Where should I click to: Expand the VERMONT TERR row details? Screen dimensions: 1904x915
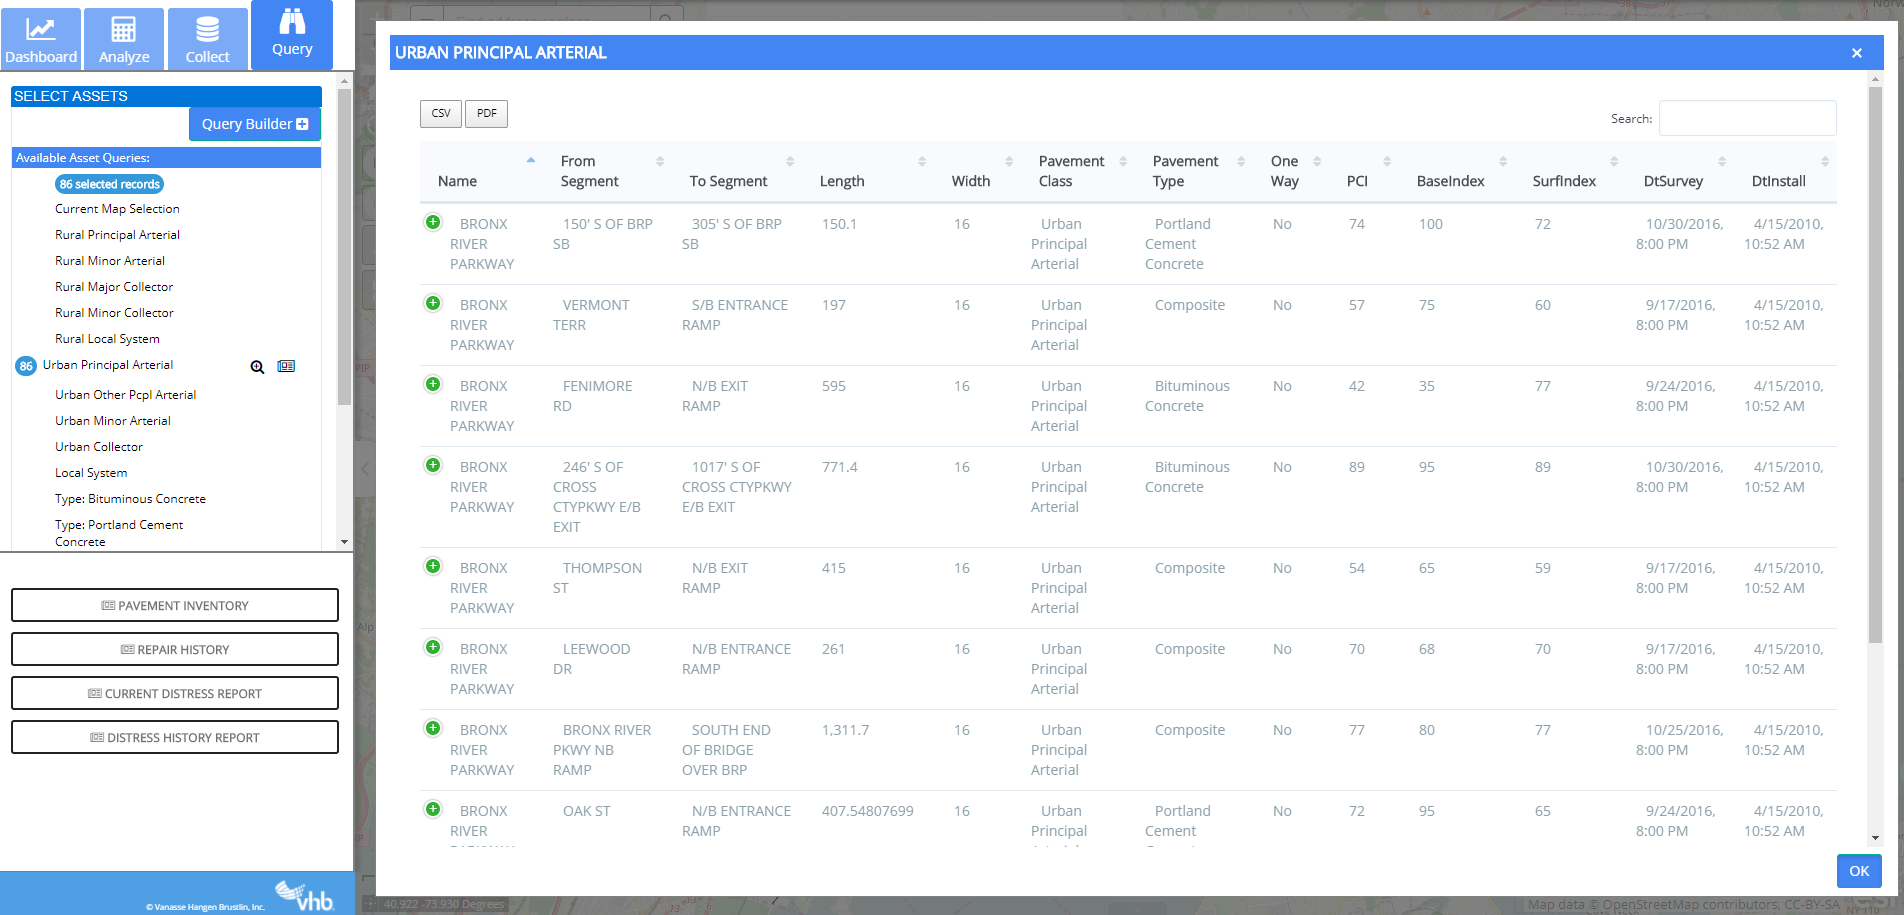click(433, 303)
